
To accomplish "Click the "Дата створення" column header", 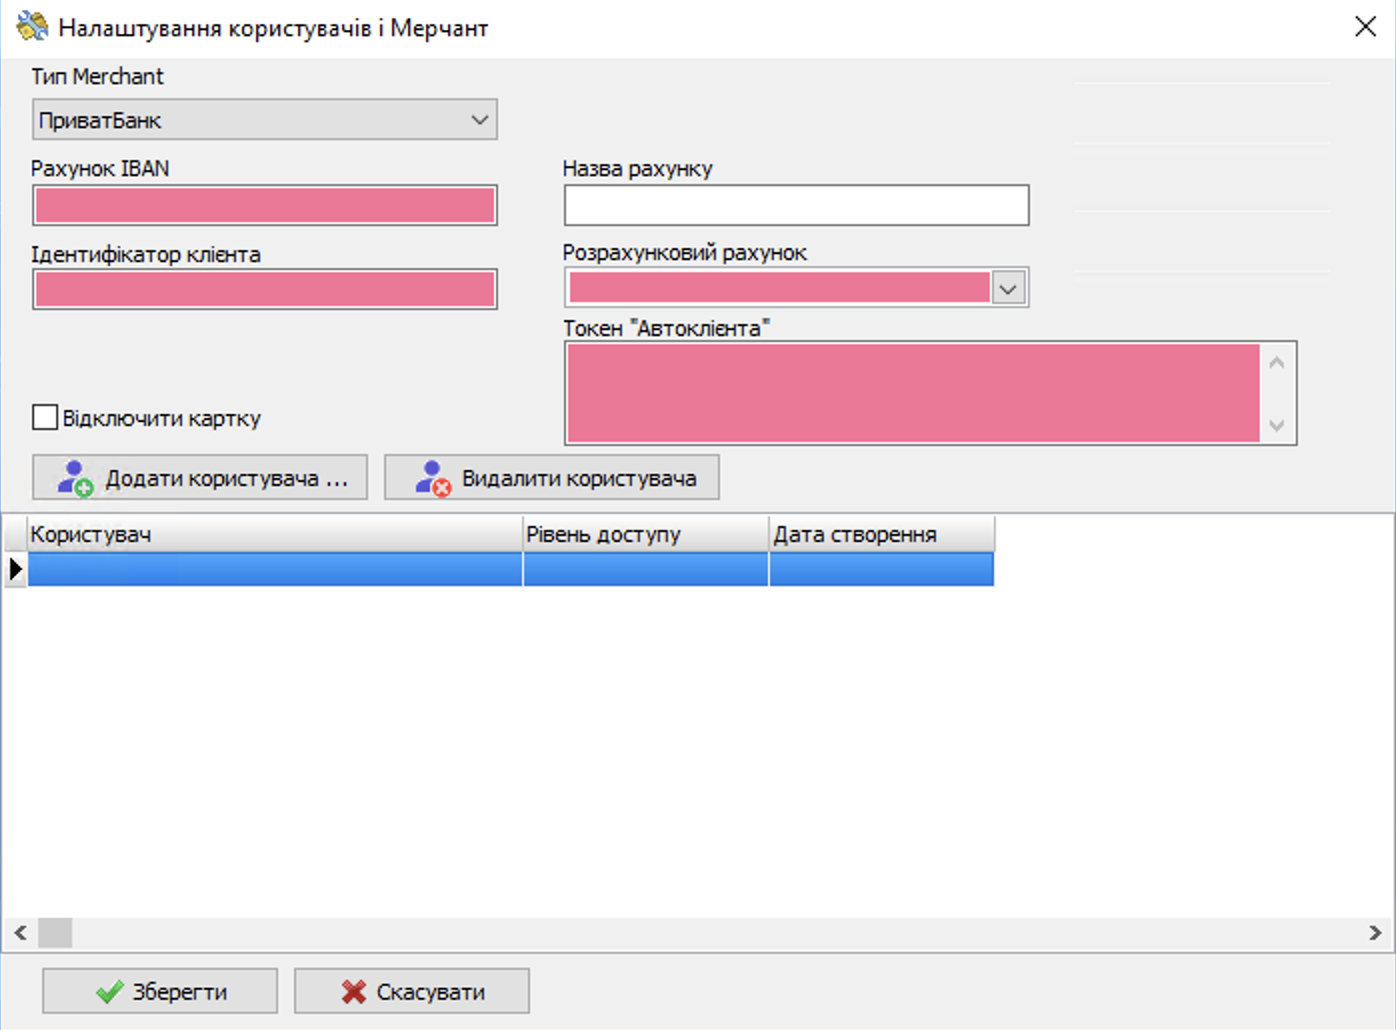I will click(880, 533).
